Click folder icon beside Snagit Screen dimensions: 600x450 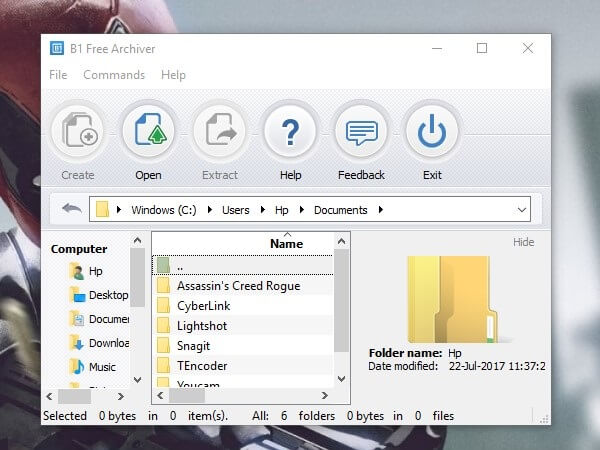[163, 346]
